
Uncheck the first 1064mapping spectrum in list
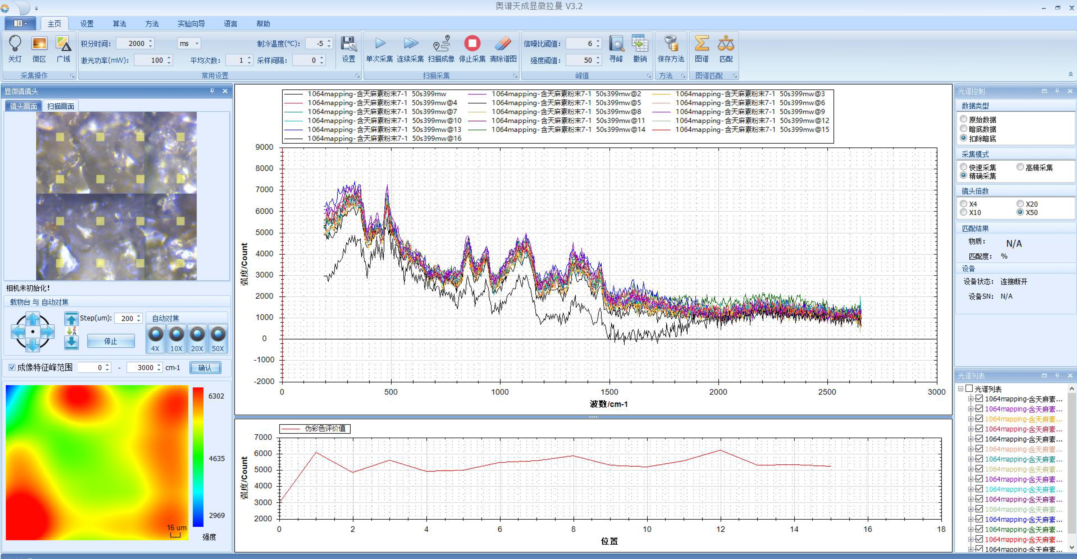pyautogui.click(x=979, y=399)
